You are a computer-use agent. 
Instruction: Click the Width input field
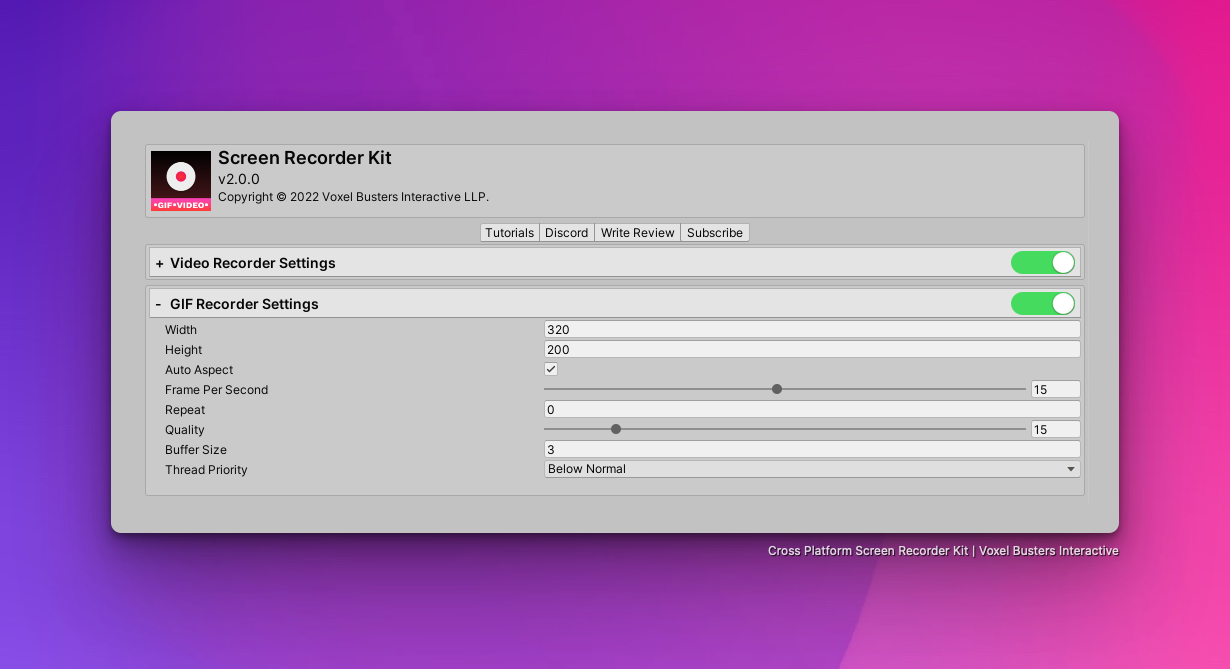(x=811, y=329)
